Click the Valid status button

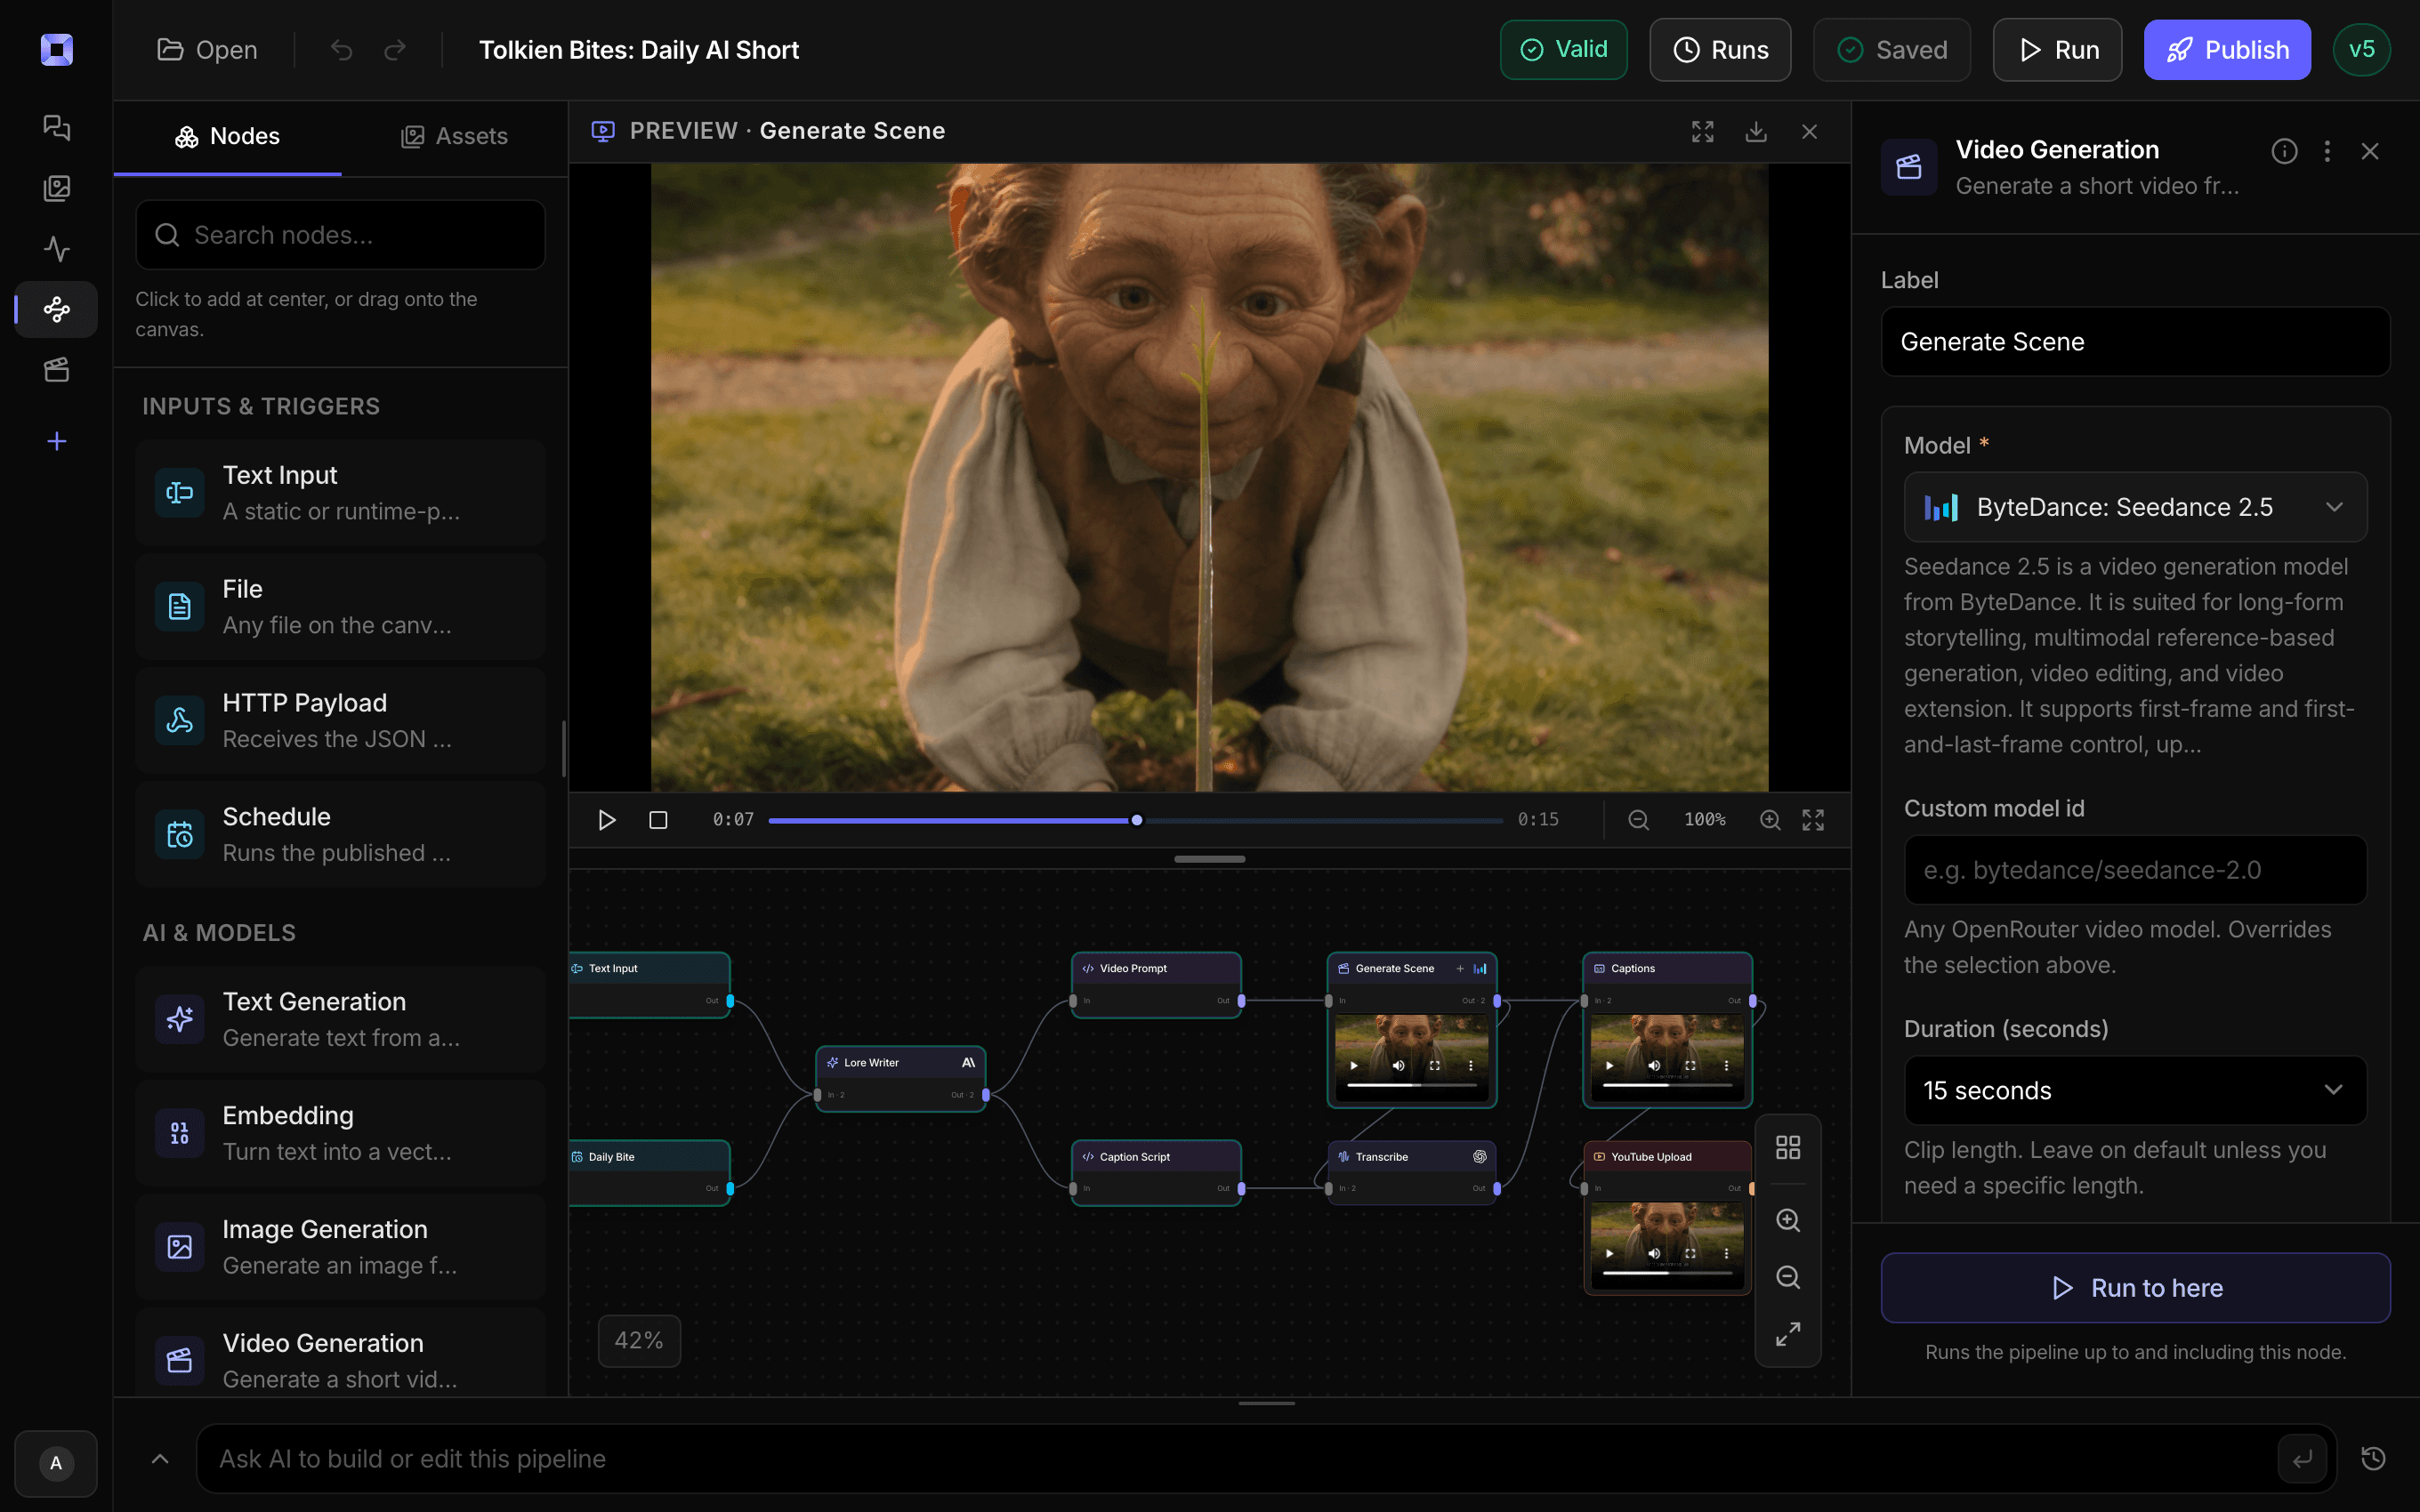[1563, 50]
